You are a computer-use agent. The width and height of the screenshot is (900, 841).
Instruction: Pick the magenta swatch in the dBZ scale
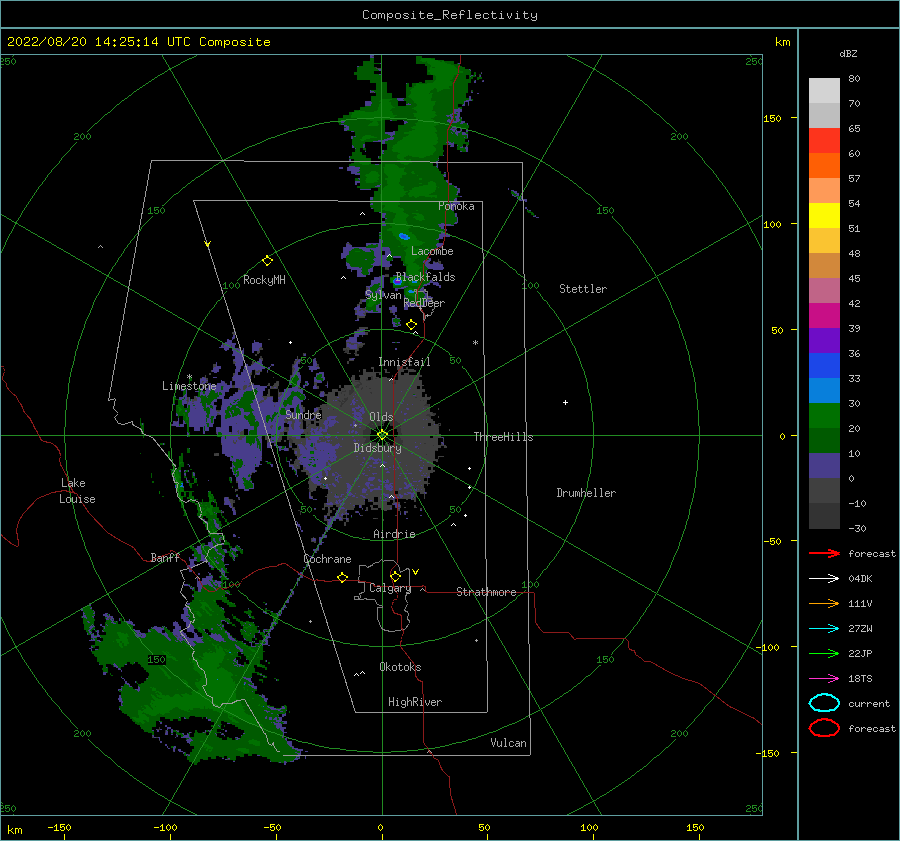pyautogui.click(x=824, y=315)
